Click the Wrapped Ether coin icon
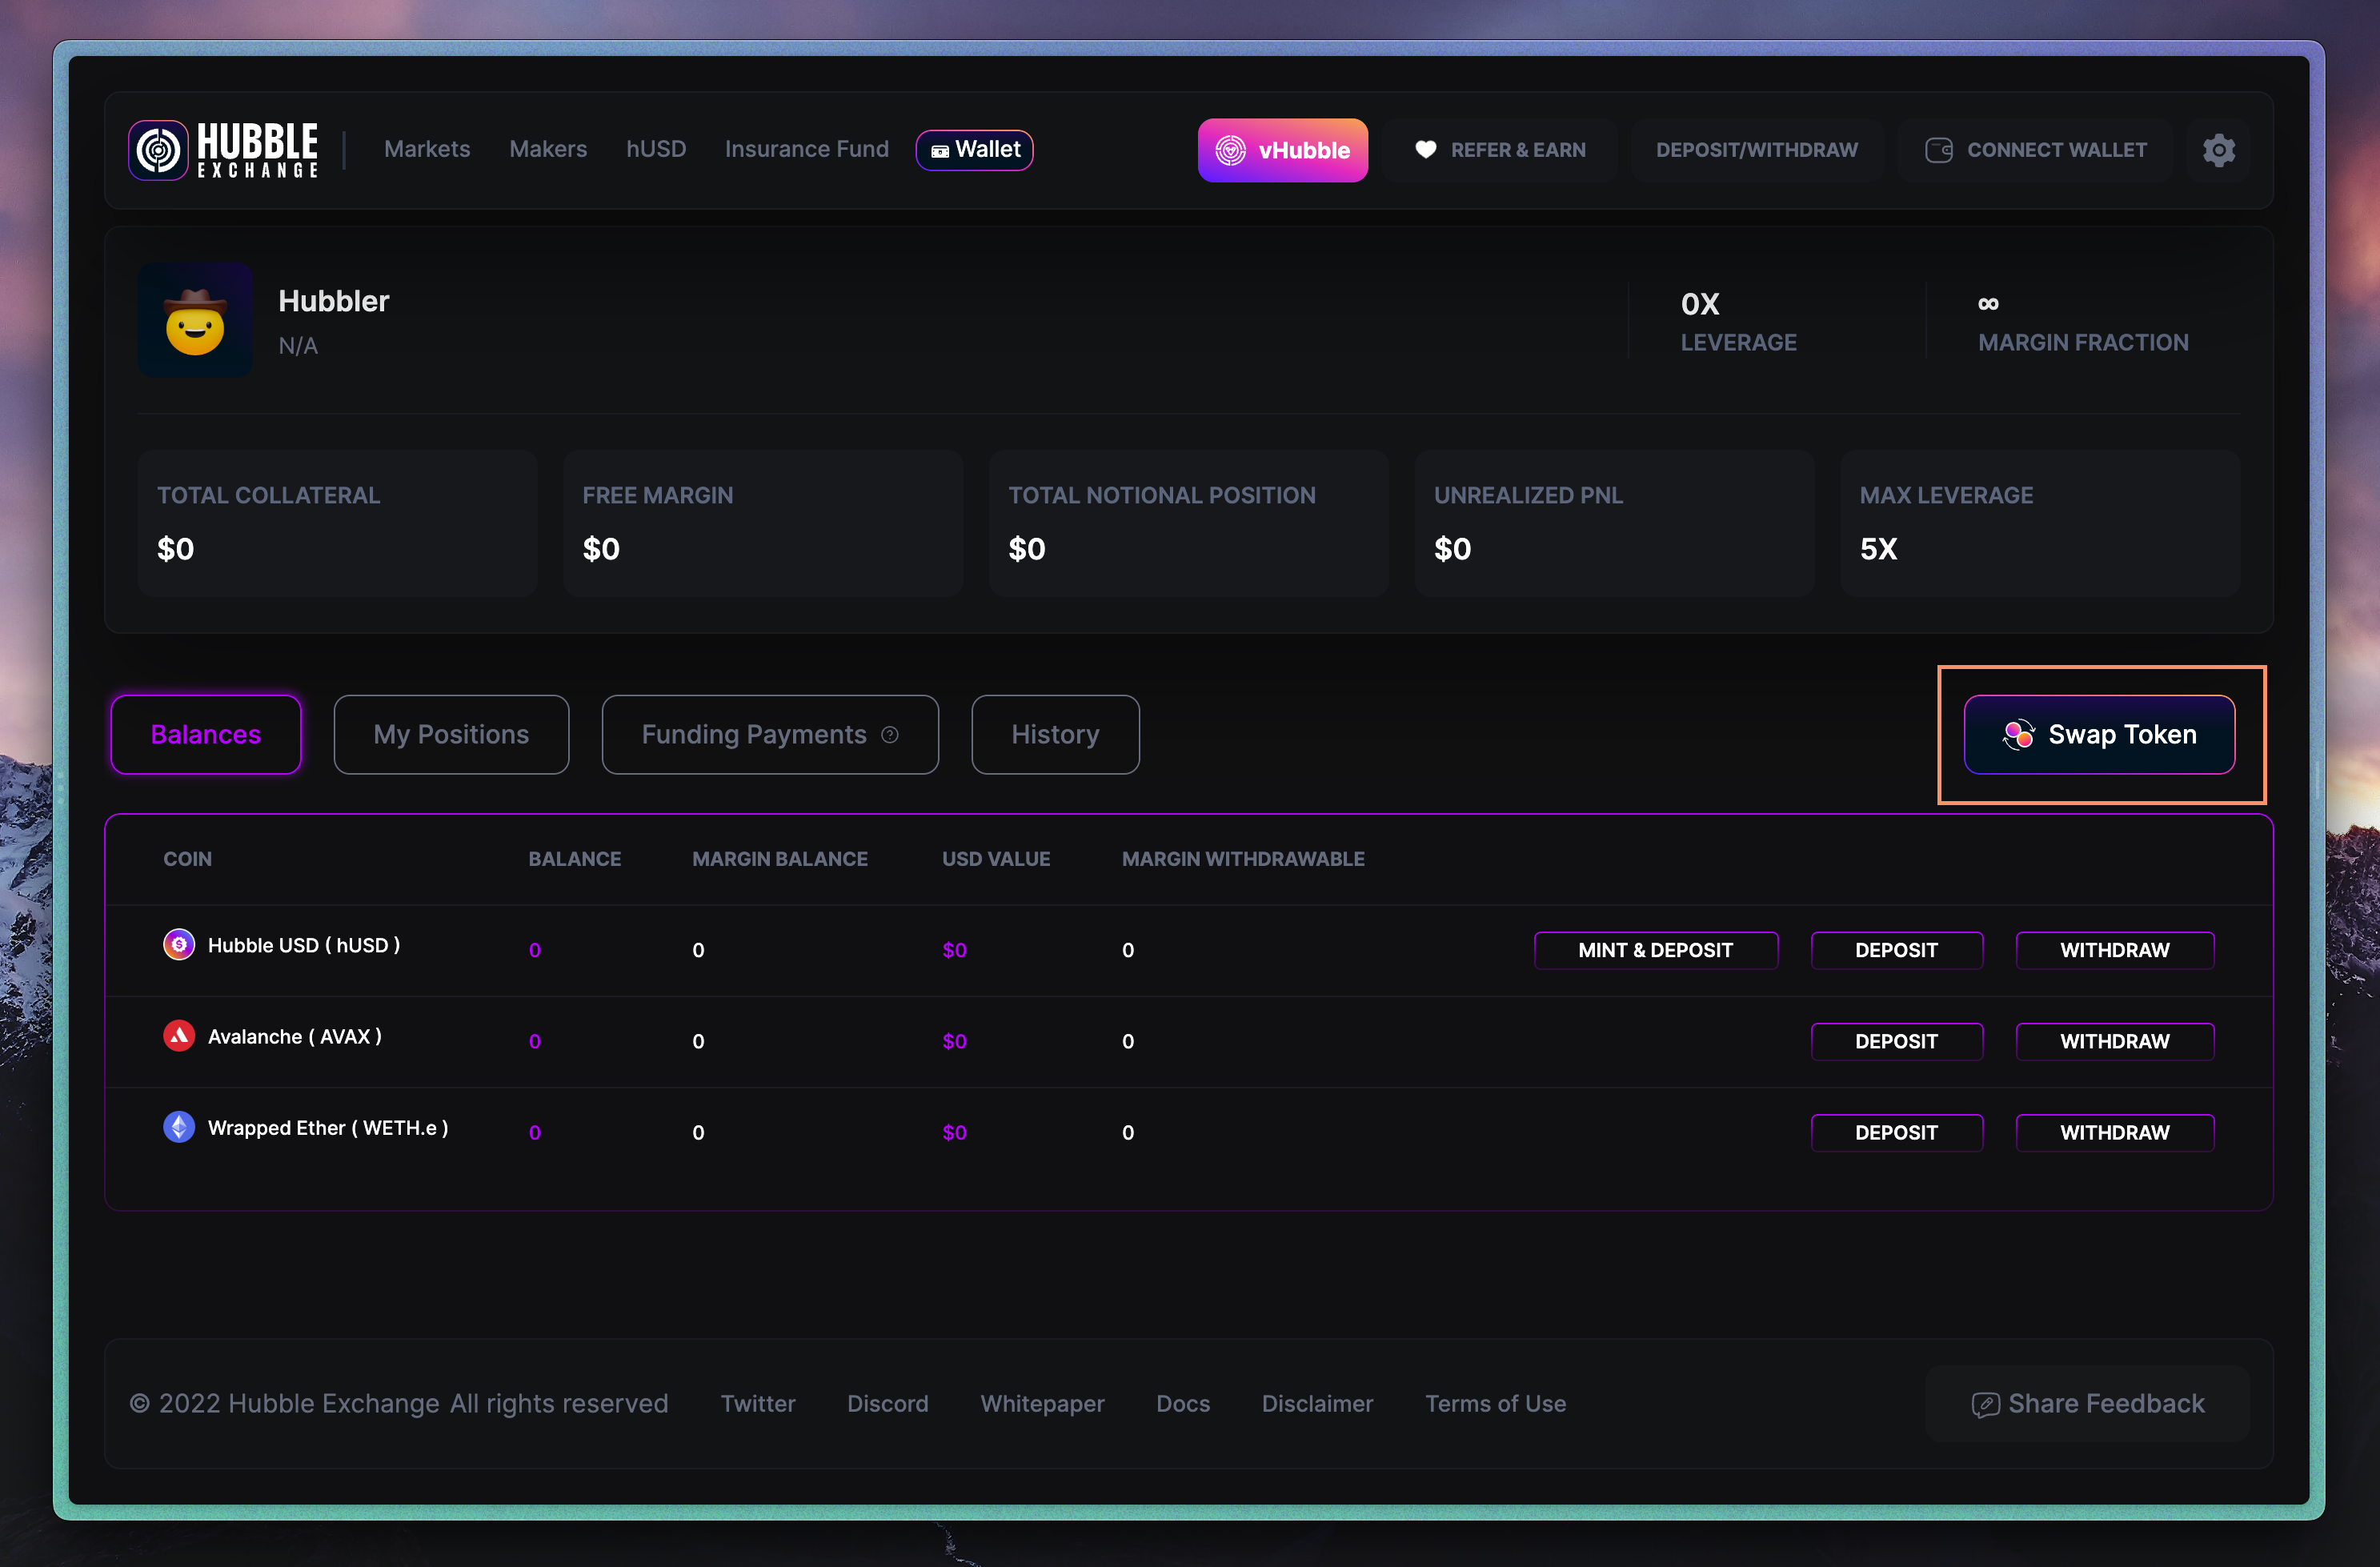 point(178,1127)
